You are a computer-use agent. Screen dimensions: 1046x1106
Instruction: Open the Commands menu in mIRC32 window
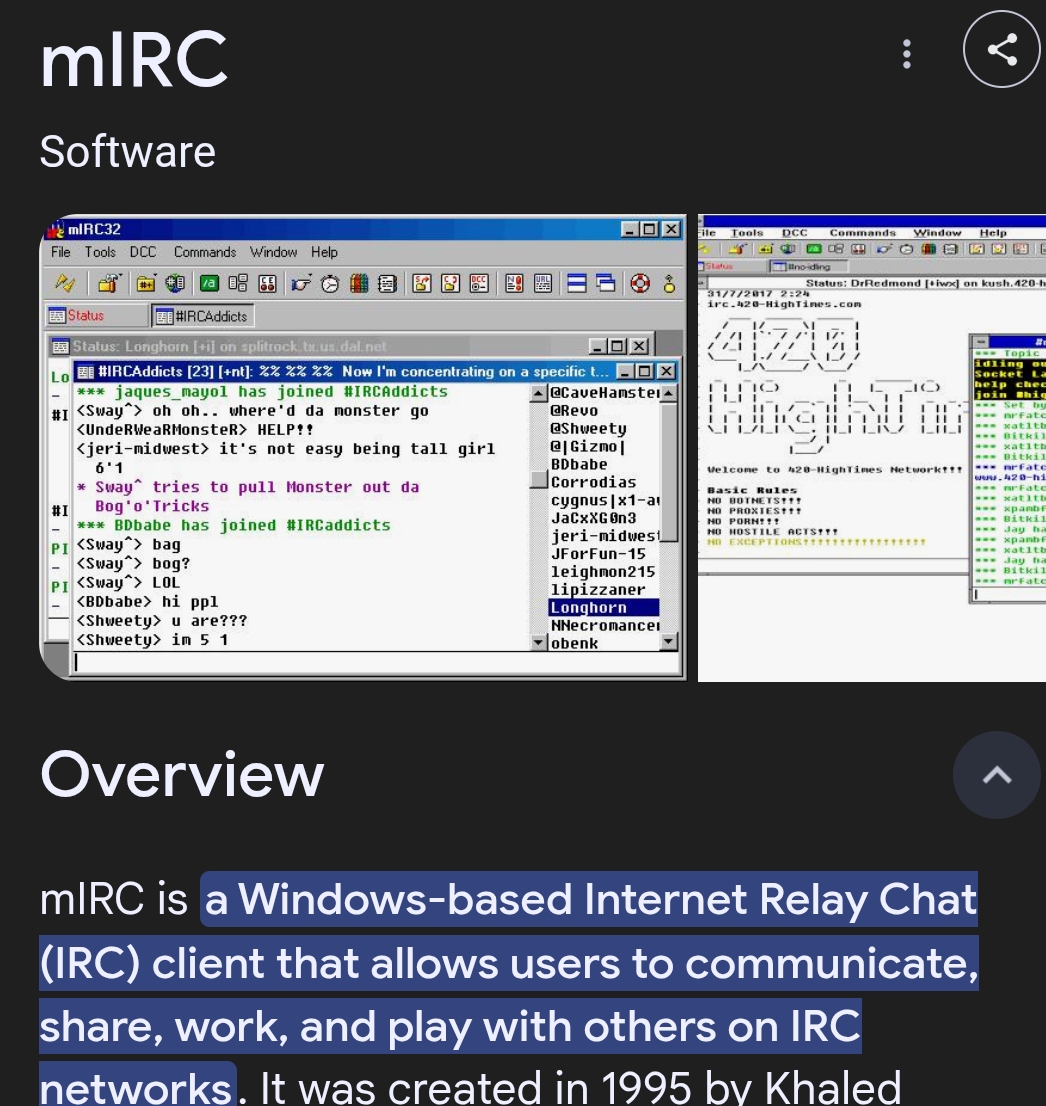[204, 252]
